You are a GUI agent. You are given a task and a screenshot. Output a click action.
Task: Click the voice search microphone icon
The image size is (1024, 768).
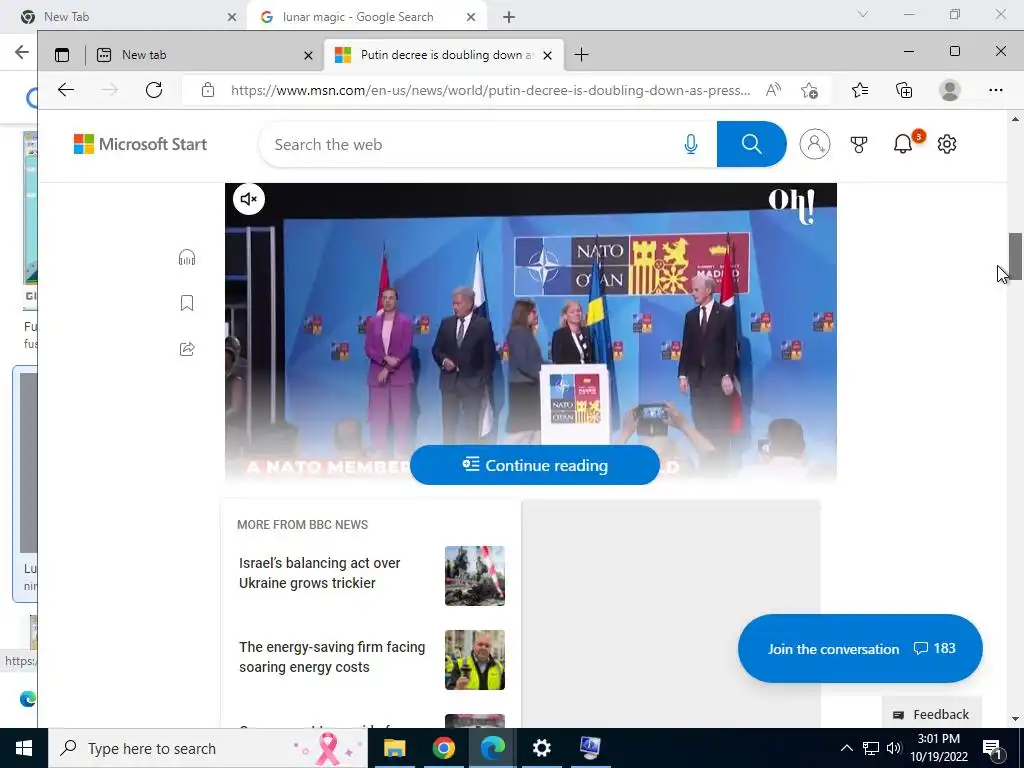point(691,144)
